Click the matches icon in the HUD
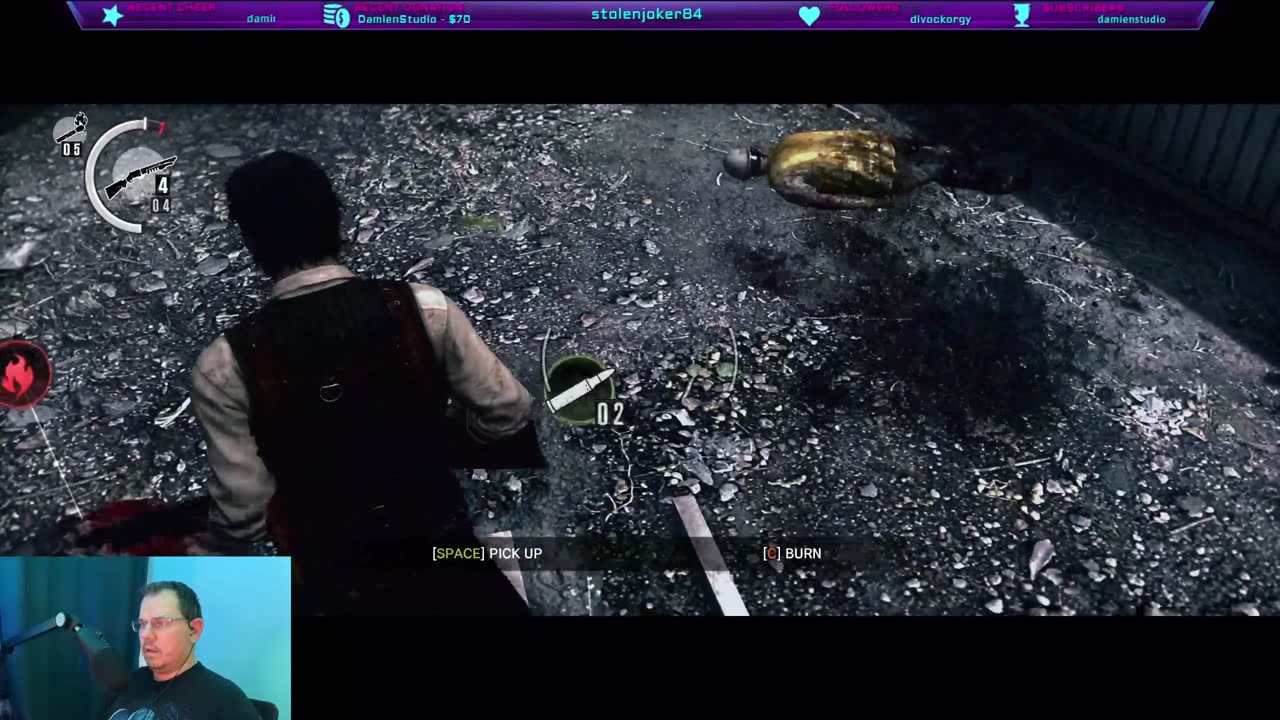 click(x=70, y=127)
